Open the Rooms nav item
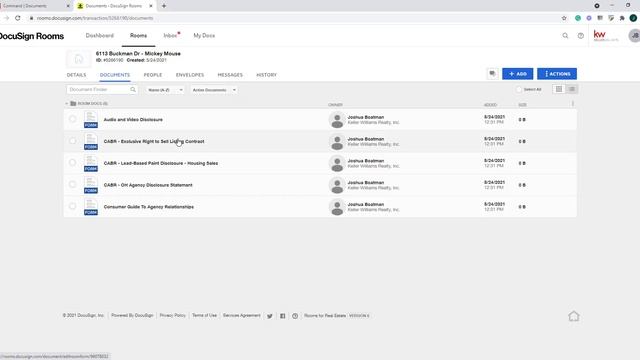 (138, 36)
